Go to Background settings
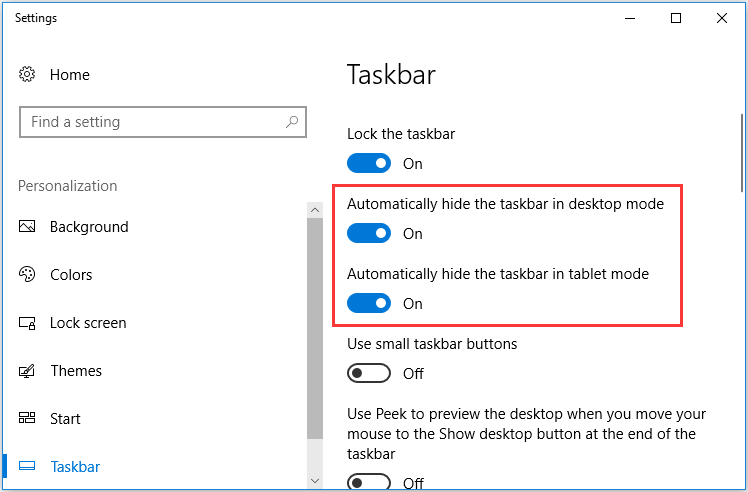 [89, 227]
